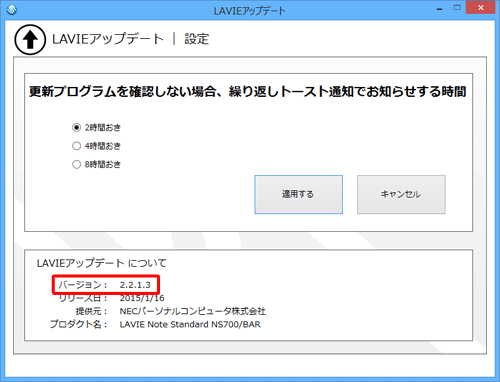This screenshot has height=382, width=500.
Task: Click product name LAVIE Note Standard NS700/BAR
Action: [190, 324]
